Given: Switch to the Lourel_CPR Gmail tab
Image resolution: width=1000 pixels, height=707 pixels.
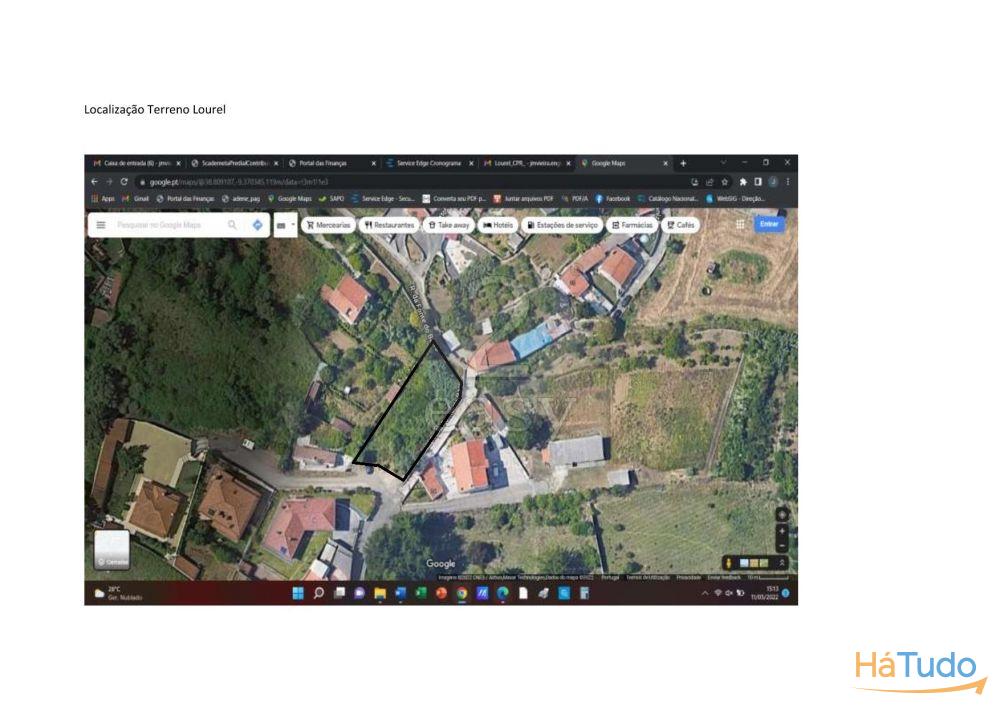Looking at the screenshot, I should pyautogui.click(x=527, y=163).
